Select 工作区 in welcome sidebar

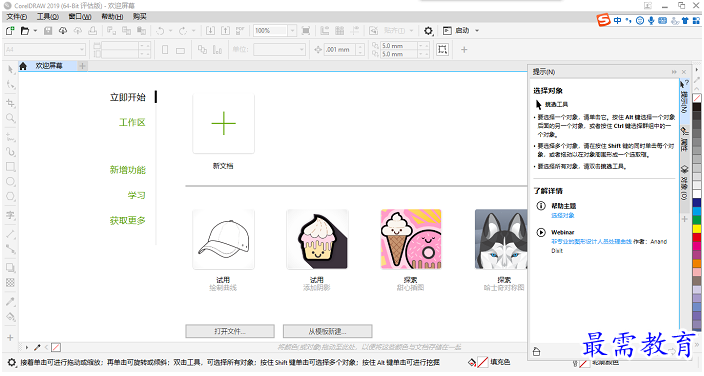click(x=132, y=122)
